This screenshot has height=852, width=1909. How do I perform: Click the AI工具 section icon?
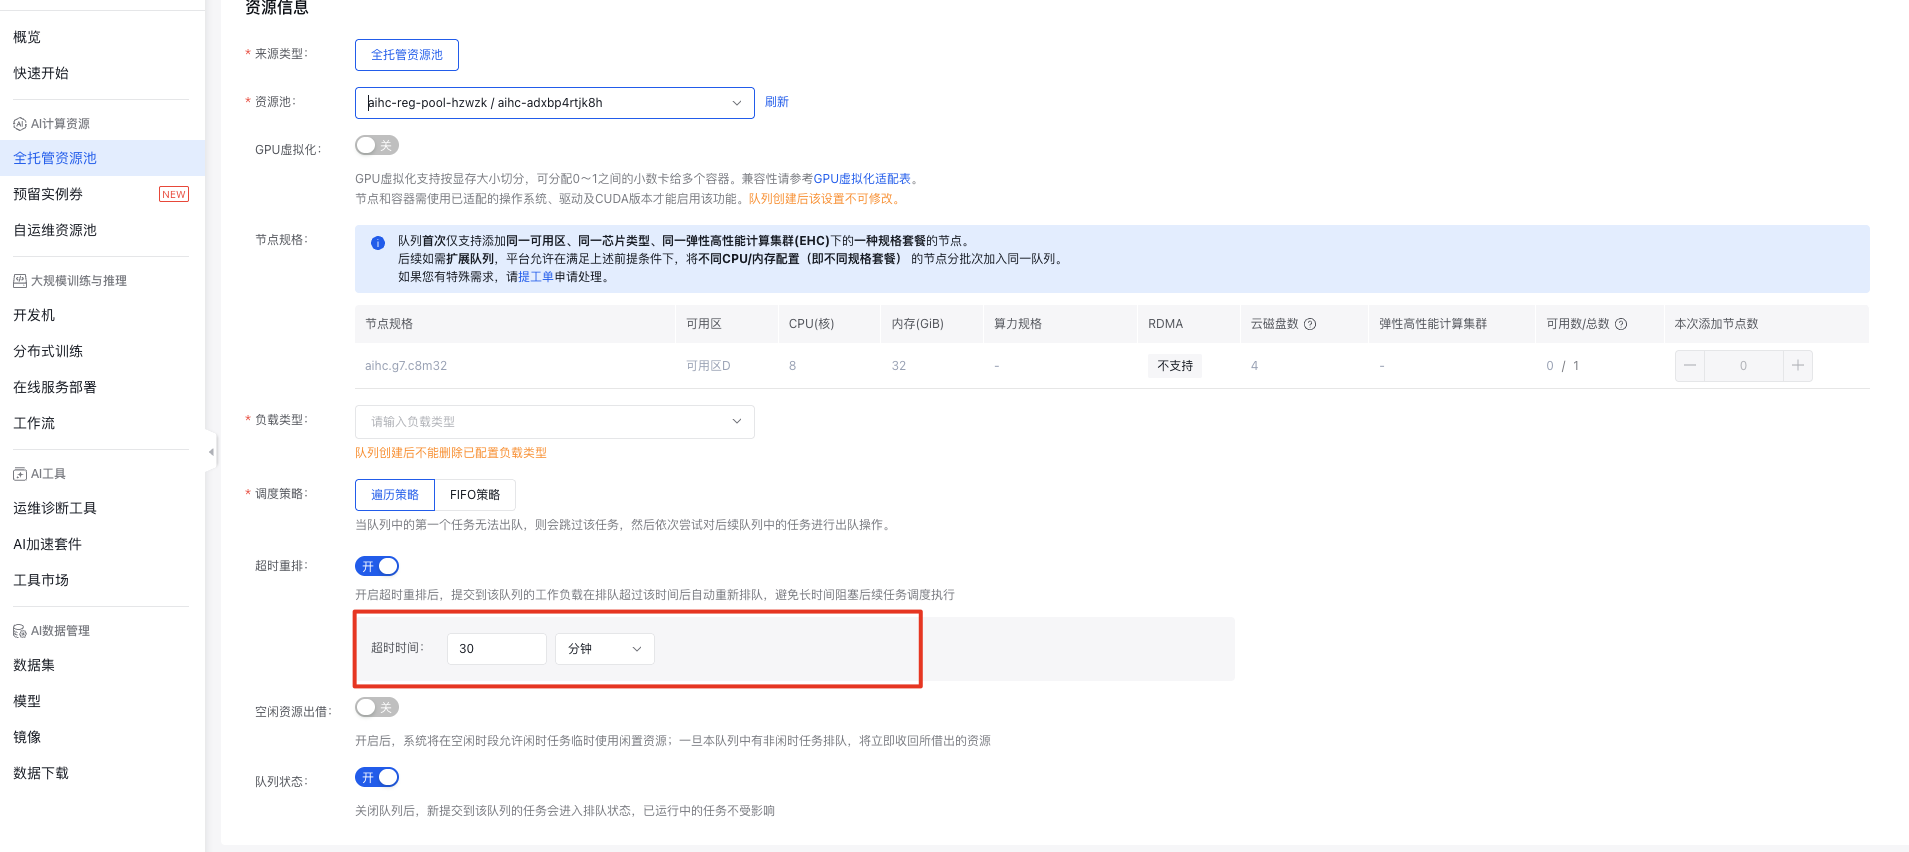click(20, 474)
